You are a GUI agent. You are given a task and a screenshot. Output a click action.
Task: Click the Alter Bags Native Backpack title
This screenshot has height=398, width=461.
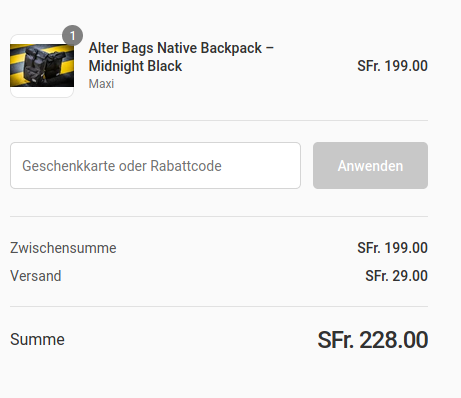point(181,57)
